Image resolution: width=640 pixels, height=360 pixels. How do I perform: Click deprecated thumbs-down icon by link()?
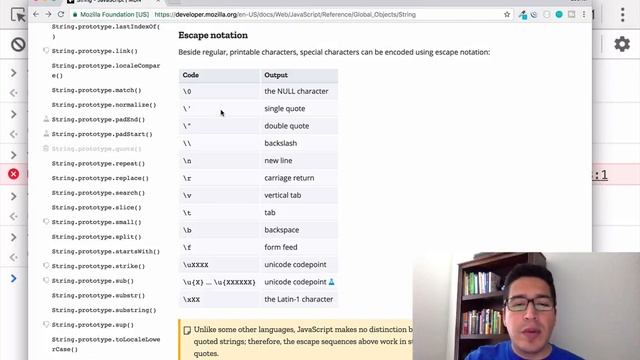click(46, 51)
